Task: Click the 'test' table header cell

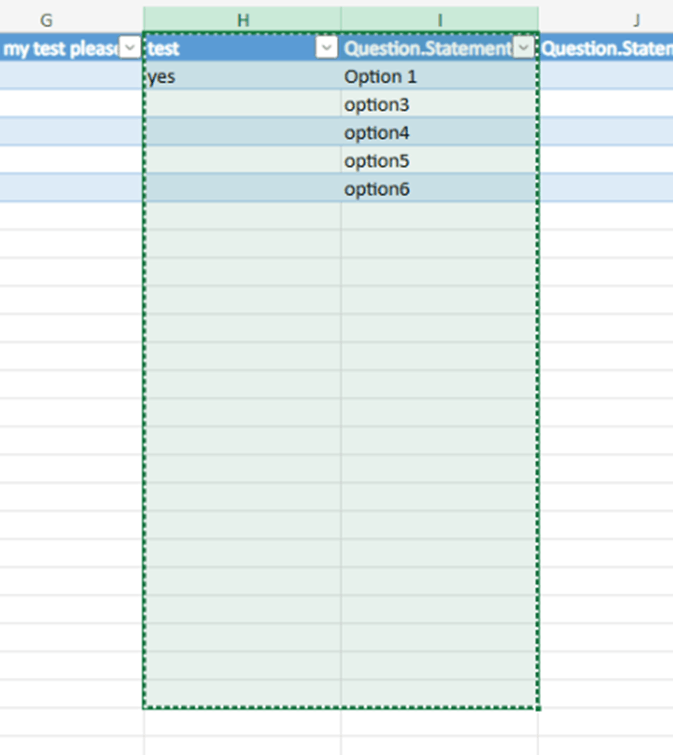Action: click(x=242, y=48)
